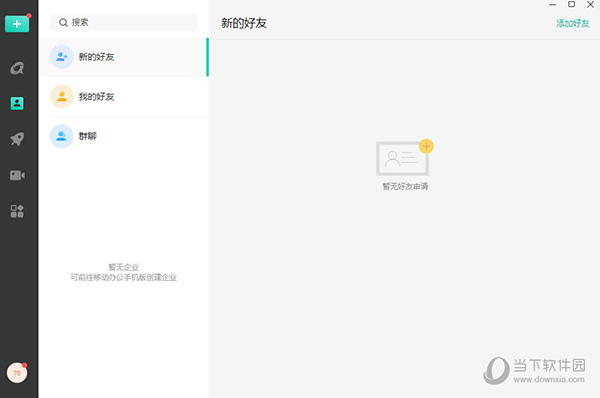The width and height of the screenshot is (600, 398).
Task: Focus the 搜索 search field
Action: (124, 23)
